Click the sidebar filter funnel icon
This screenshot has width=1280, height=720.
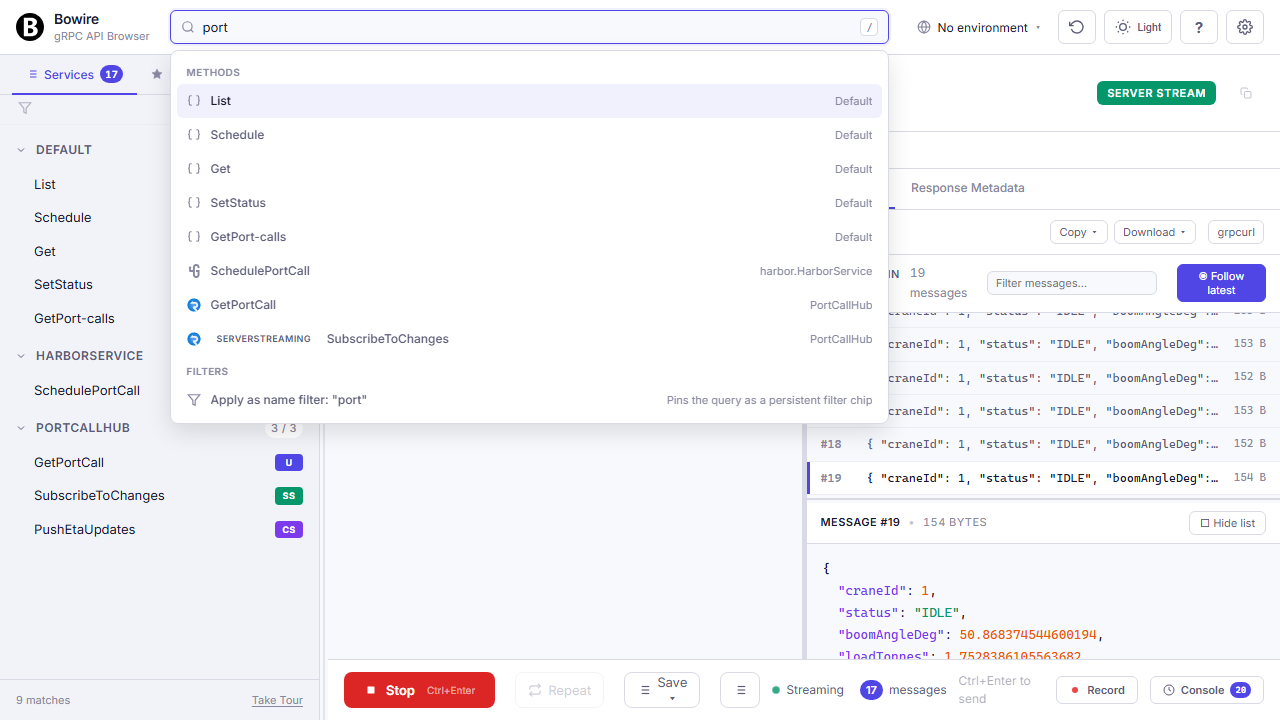(x=25, y=108)
